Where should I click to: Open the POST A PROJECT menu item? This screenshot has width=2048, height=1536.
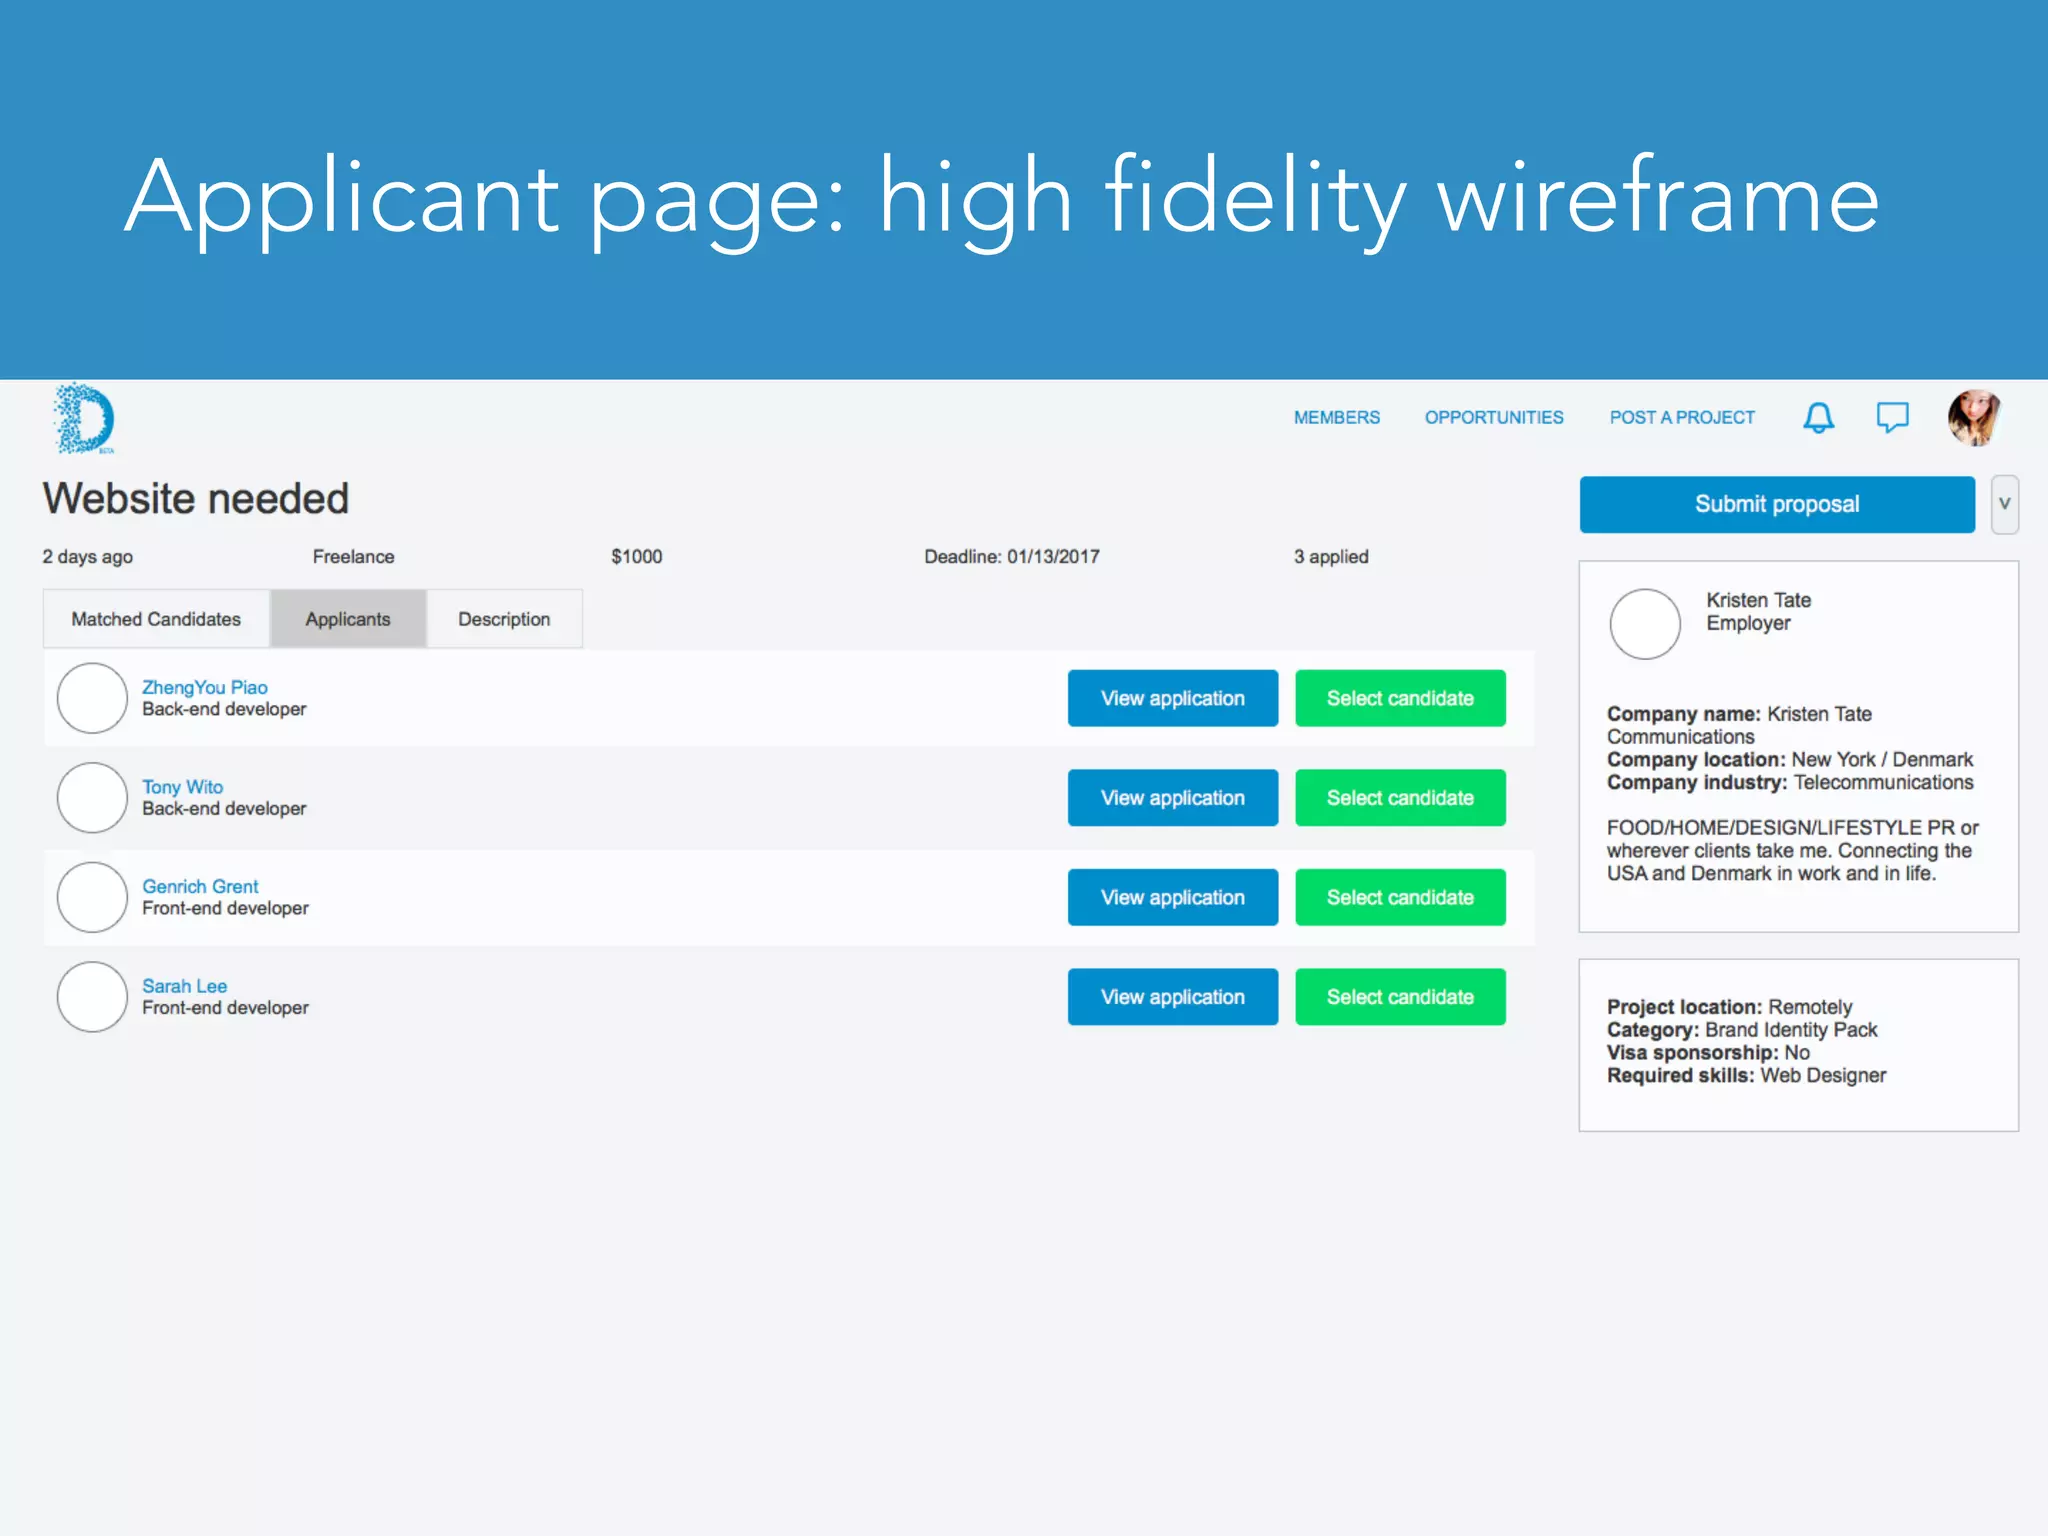pyautogui.click(x=1682, y=418)
